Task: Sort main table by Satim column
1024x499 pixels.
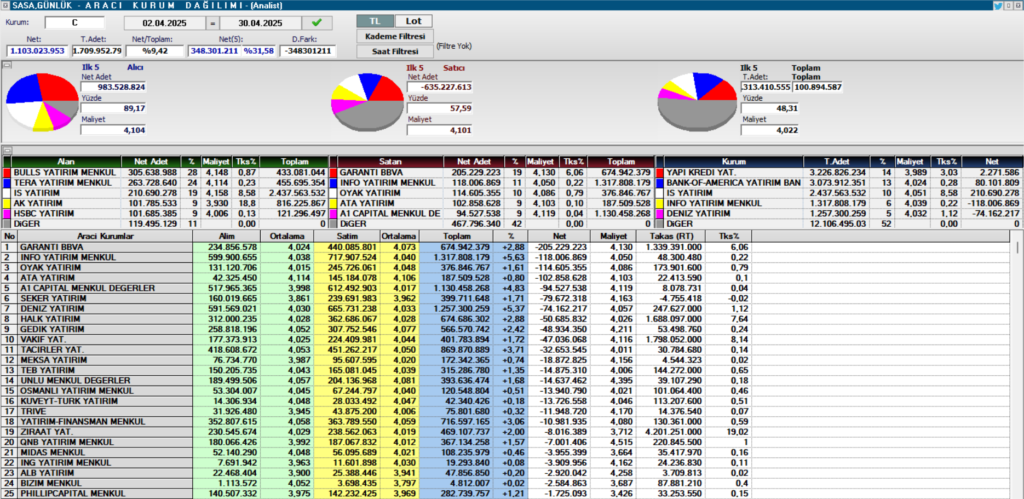Action: click(347, 236)
